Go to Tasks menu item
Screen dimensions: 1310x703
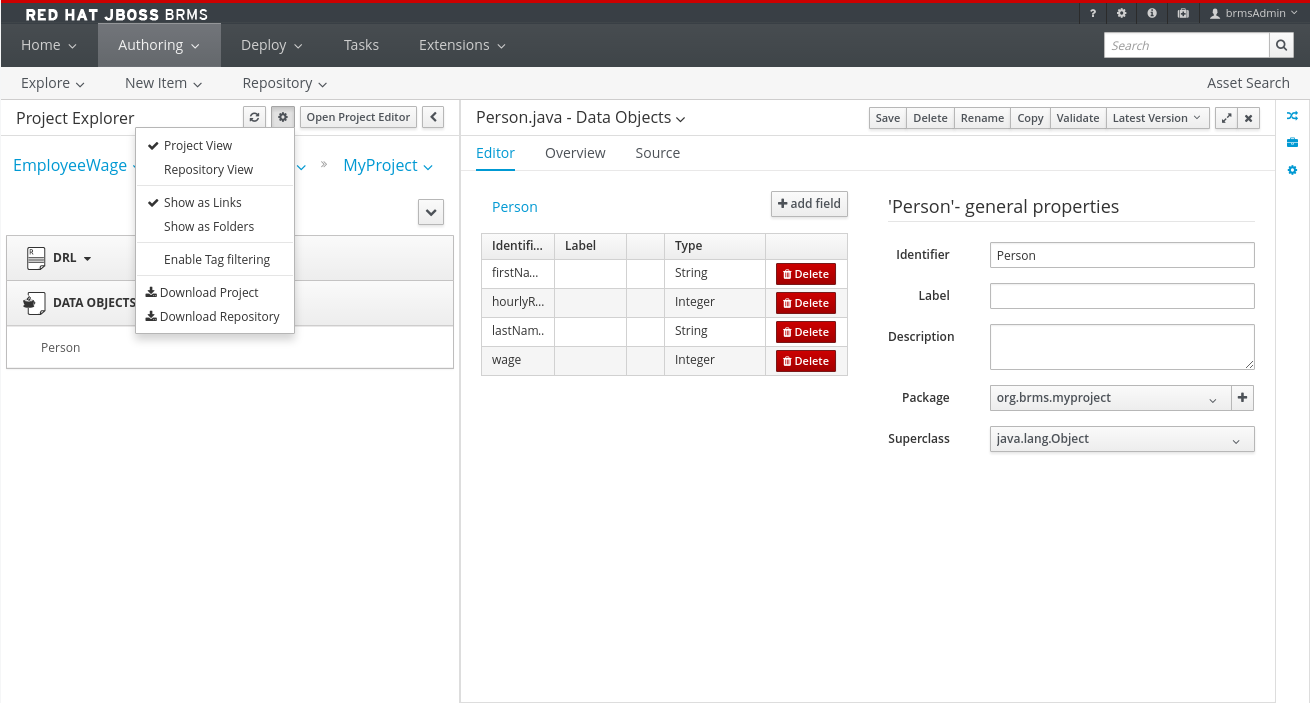click(x=361, y=45)
